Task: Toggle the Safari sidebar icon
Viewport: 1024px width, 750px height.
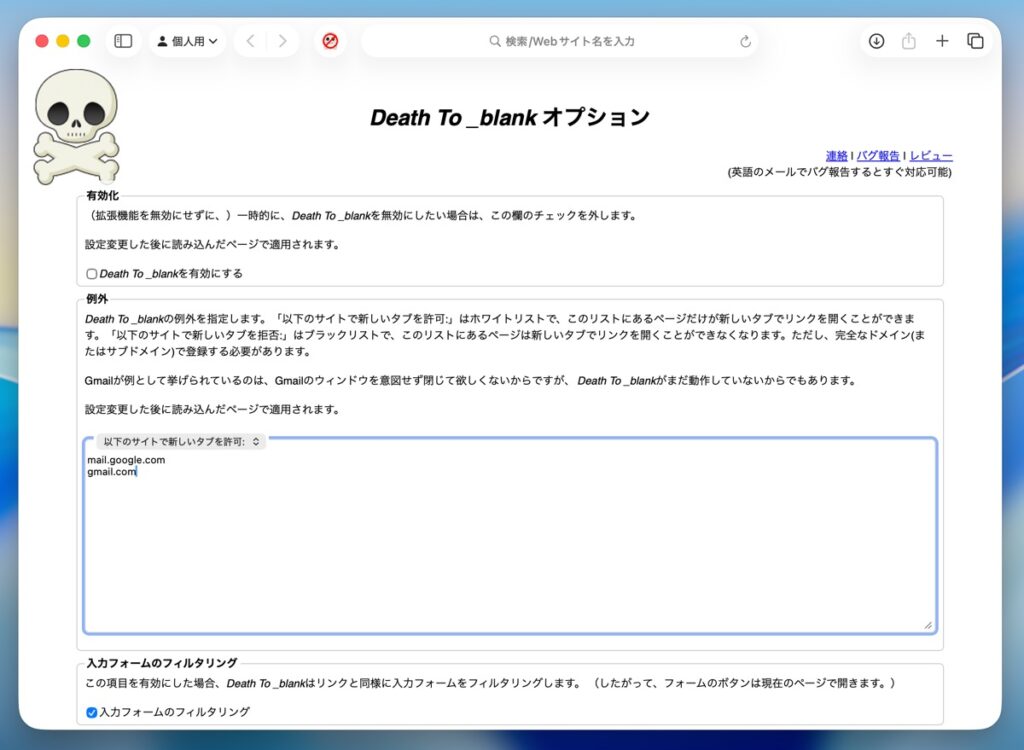Action: (123, 41)
